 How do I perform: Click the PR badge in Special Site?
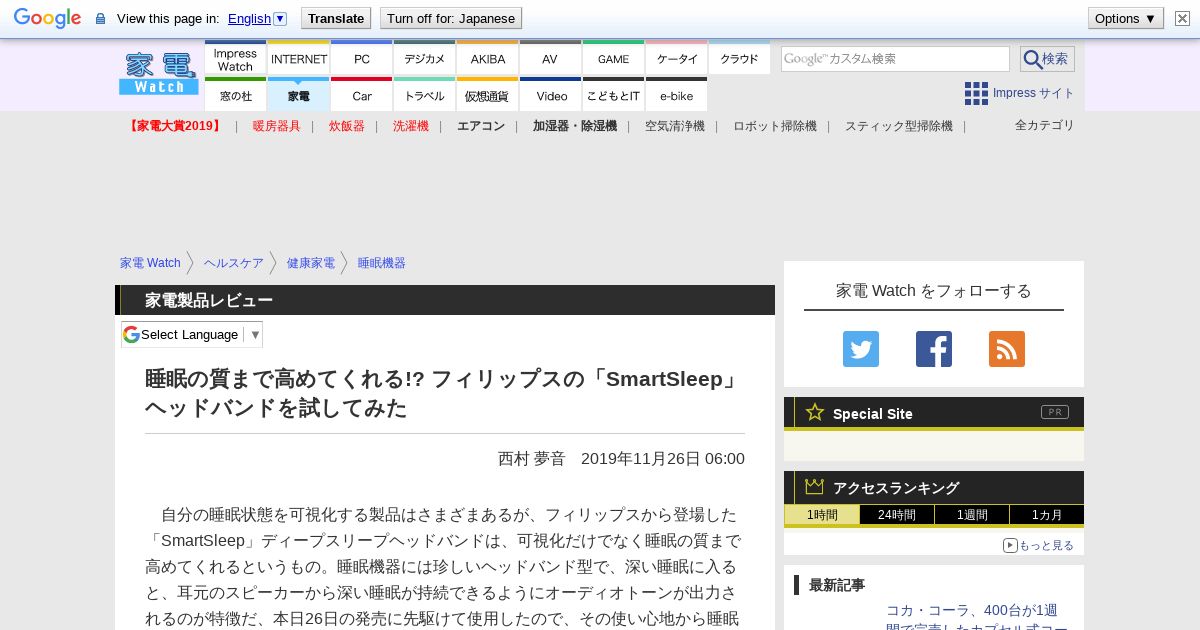tap(1054, 412)
